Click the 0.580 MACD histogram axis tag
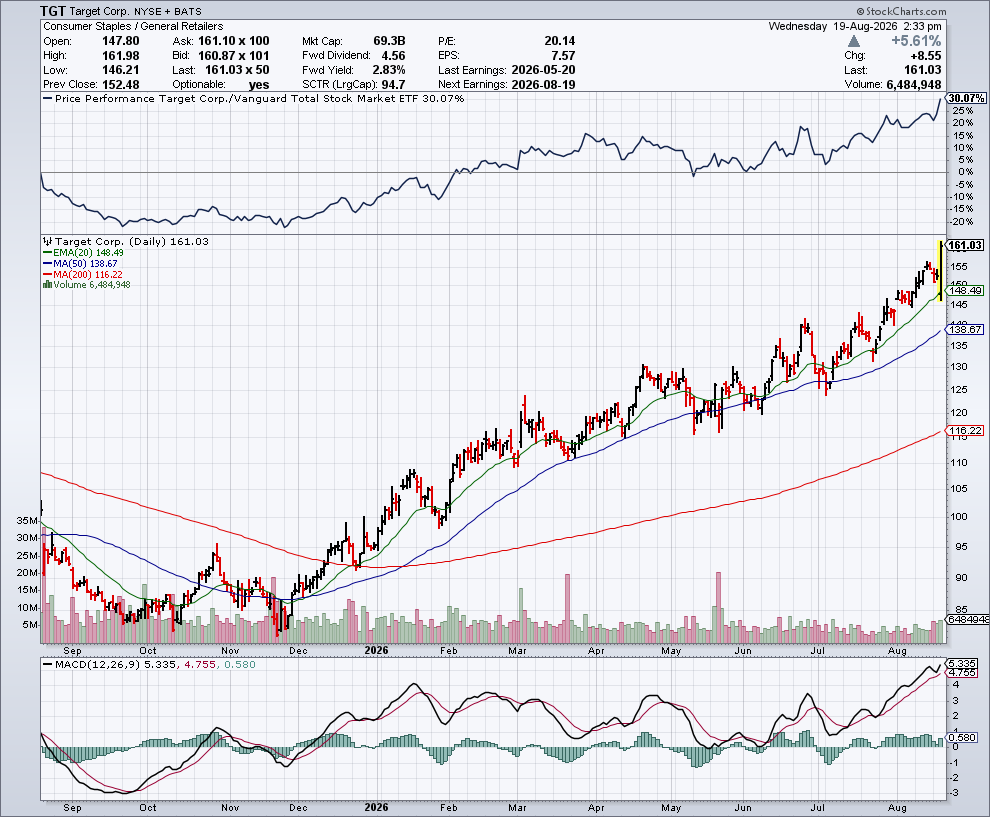The height and width of the screenshot is (817, 990). tap(963, 737)
